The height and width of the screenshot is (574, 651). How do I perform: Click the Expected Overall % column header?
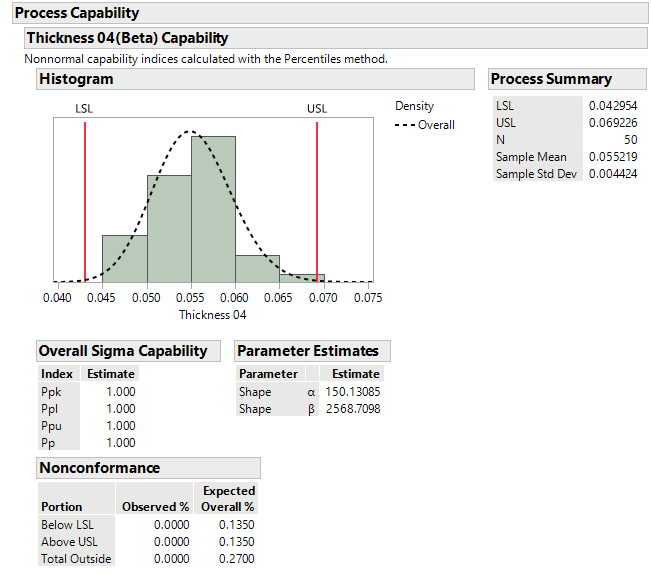pos(228,499)
